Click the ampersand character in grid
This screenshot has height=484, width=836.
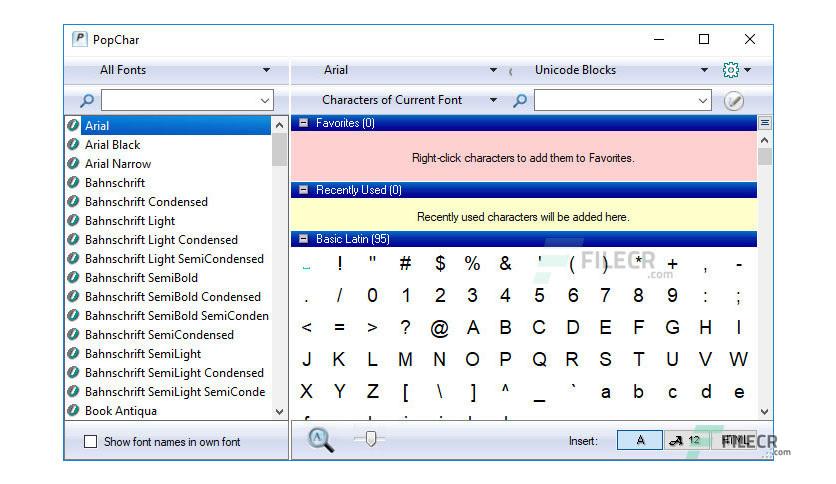pyautogui.click(x=505, y=263)
